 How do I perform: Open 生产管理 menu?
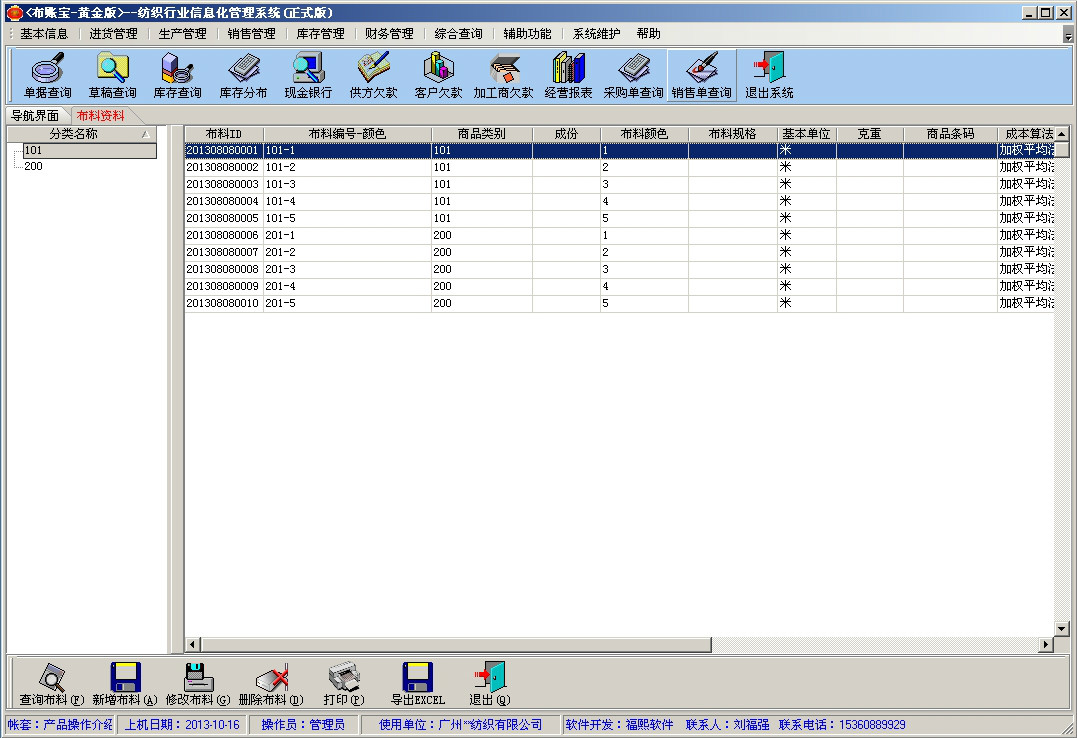[x=182, y=34]
